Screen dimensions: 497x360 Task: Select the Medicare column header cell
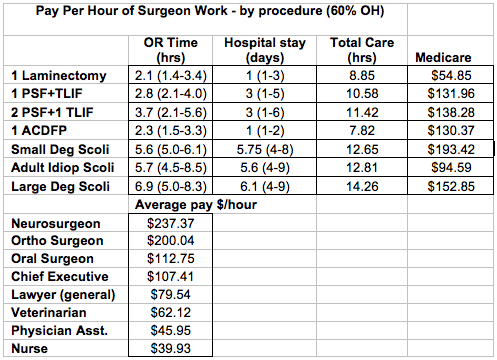pos(450,50)
